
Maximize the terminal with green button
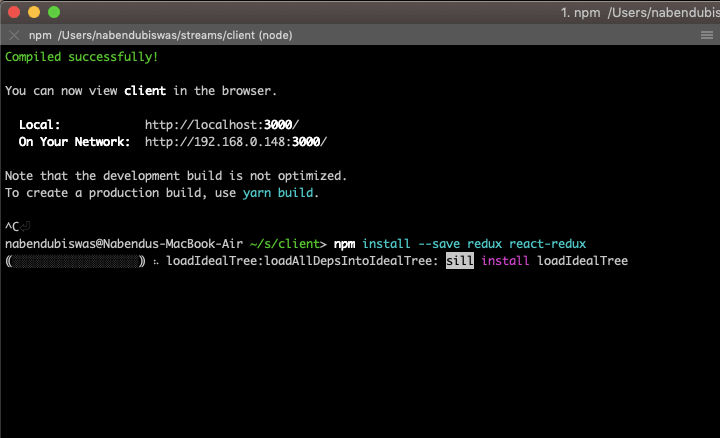coord(54,12)
